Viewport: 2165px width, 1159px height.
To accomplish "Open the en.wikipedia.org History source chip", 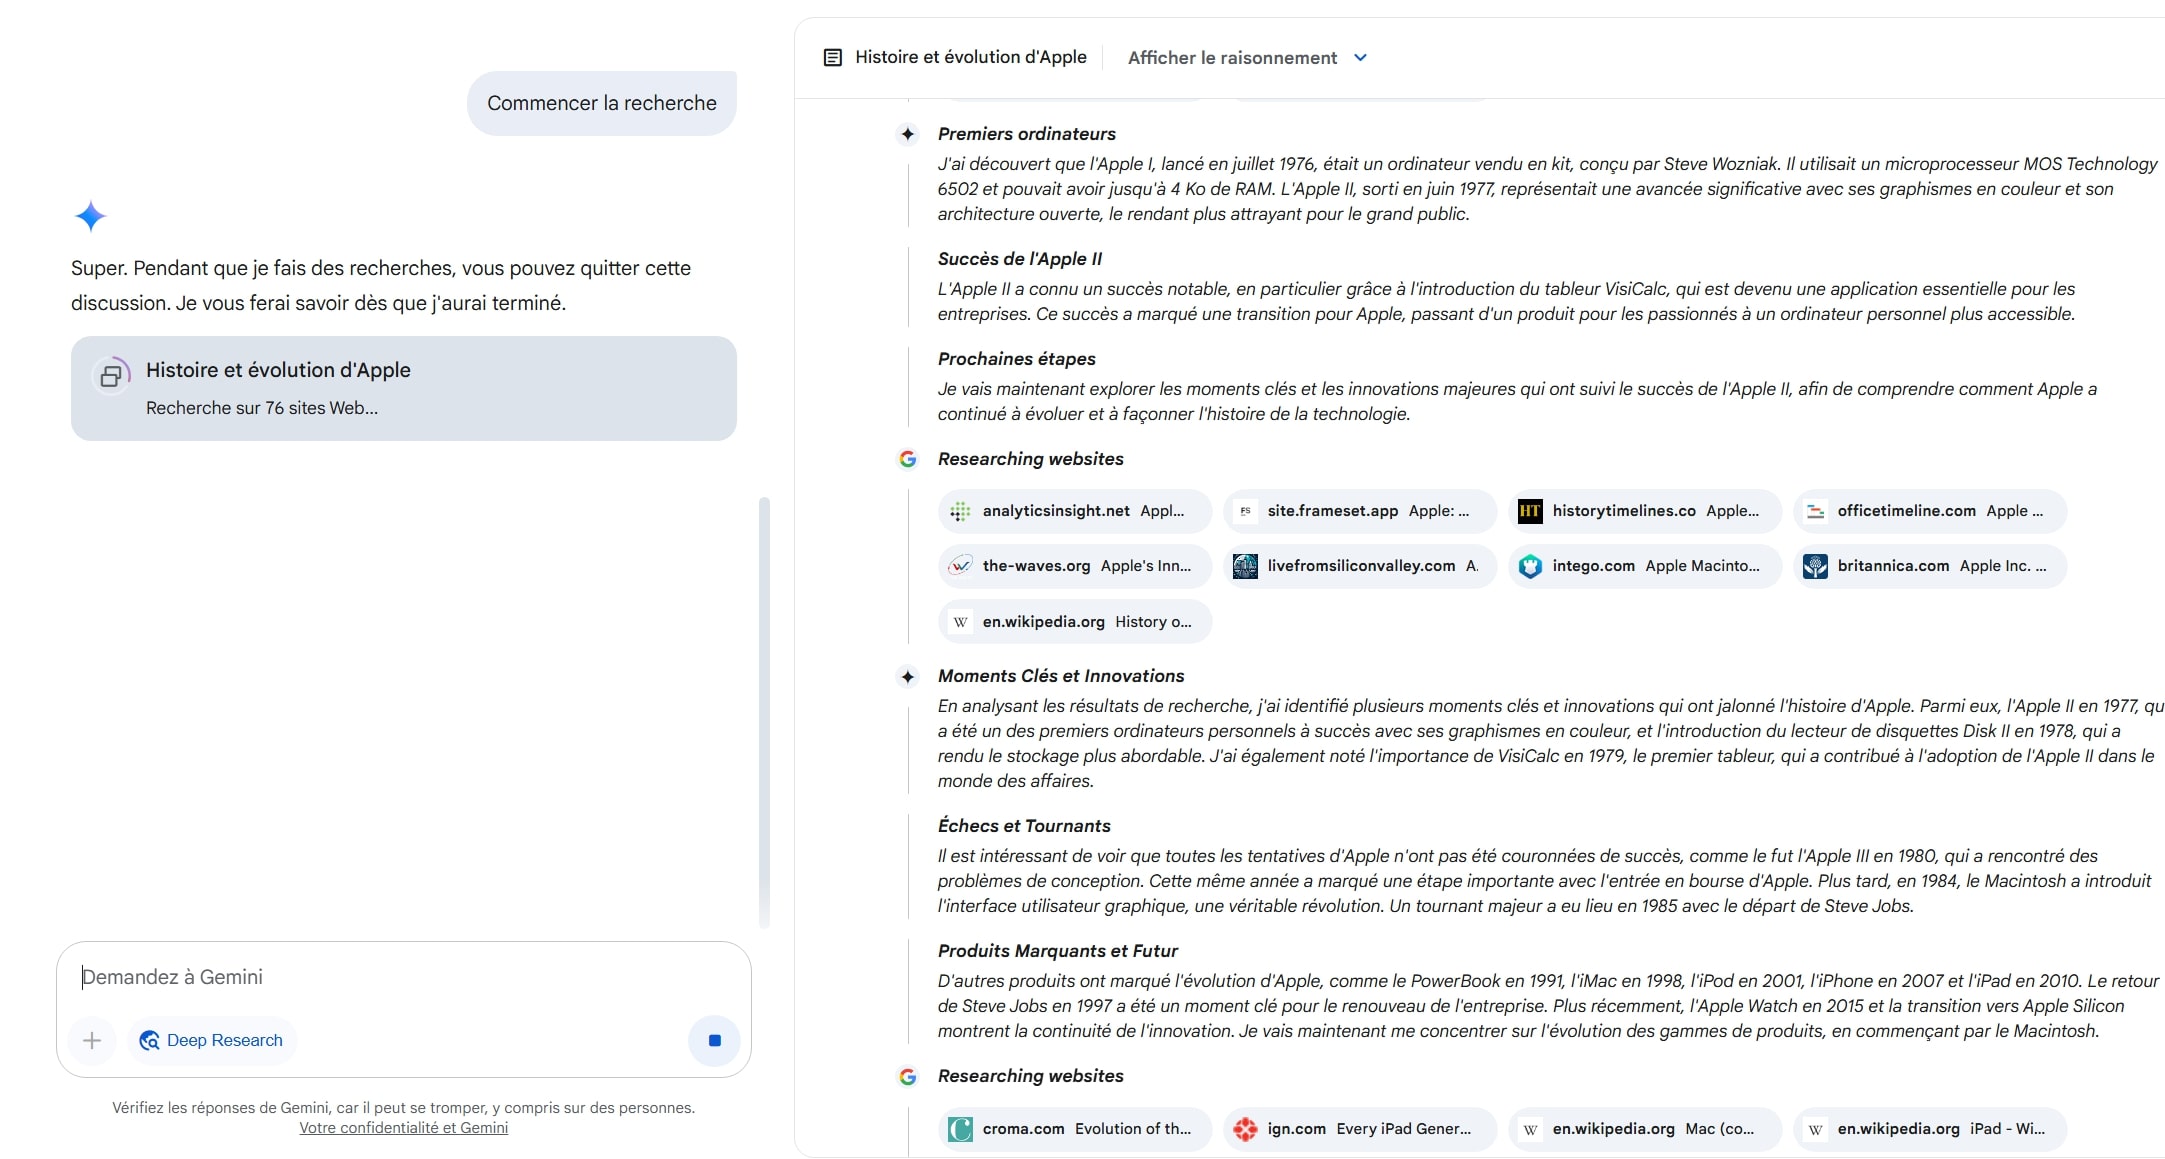I will pyautogui.click(x=1075, y=622).
